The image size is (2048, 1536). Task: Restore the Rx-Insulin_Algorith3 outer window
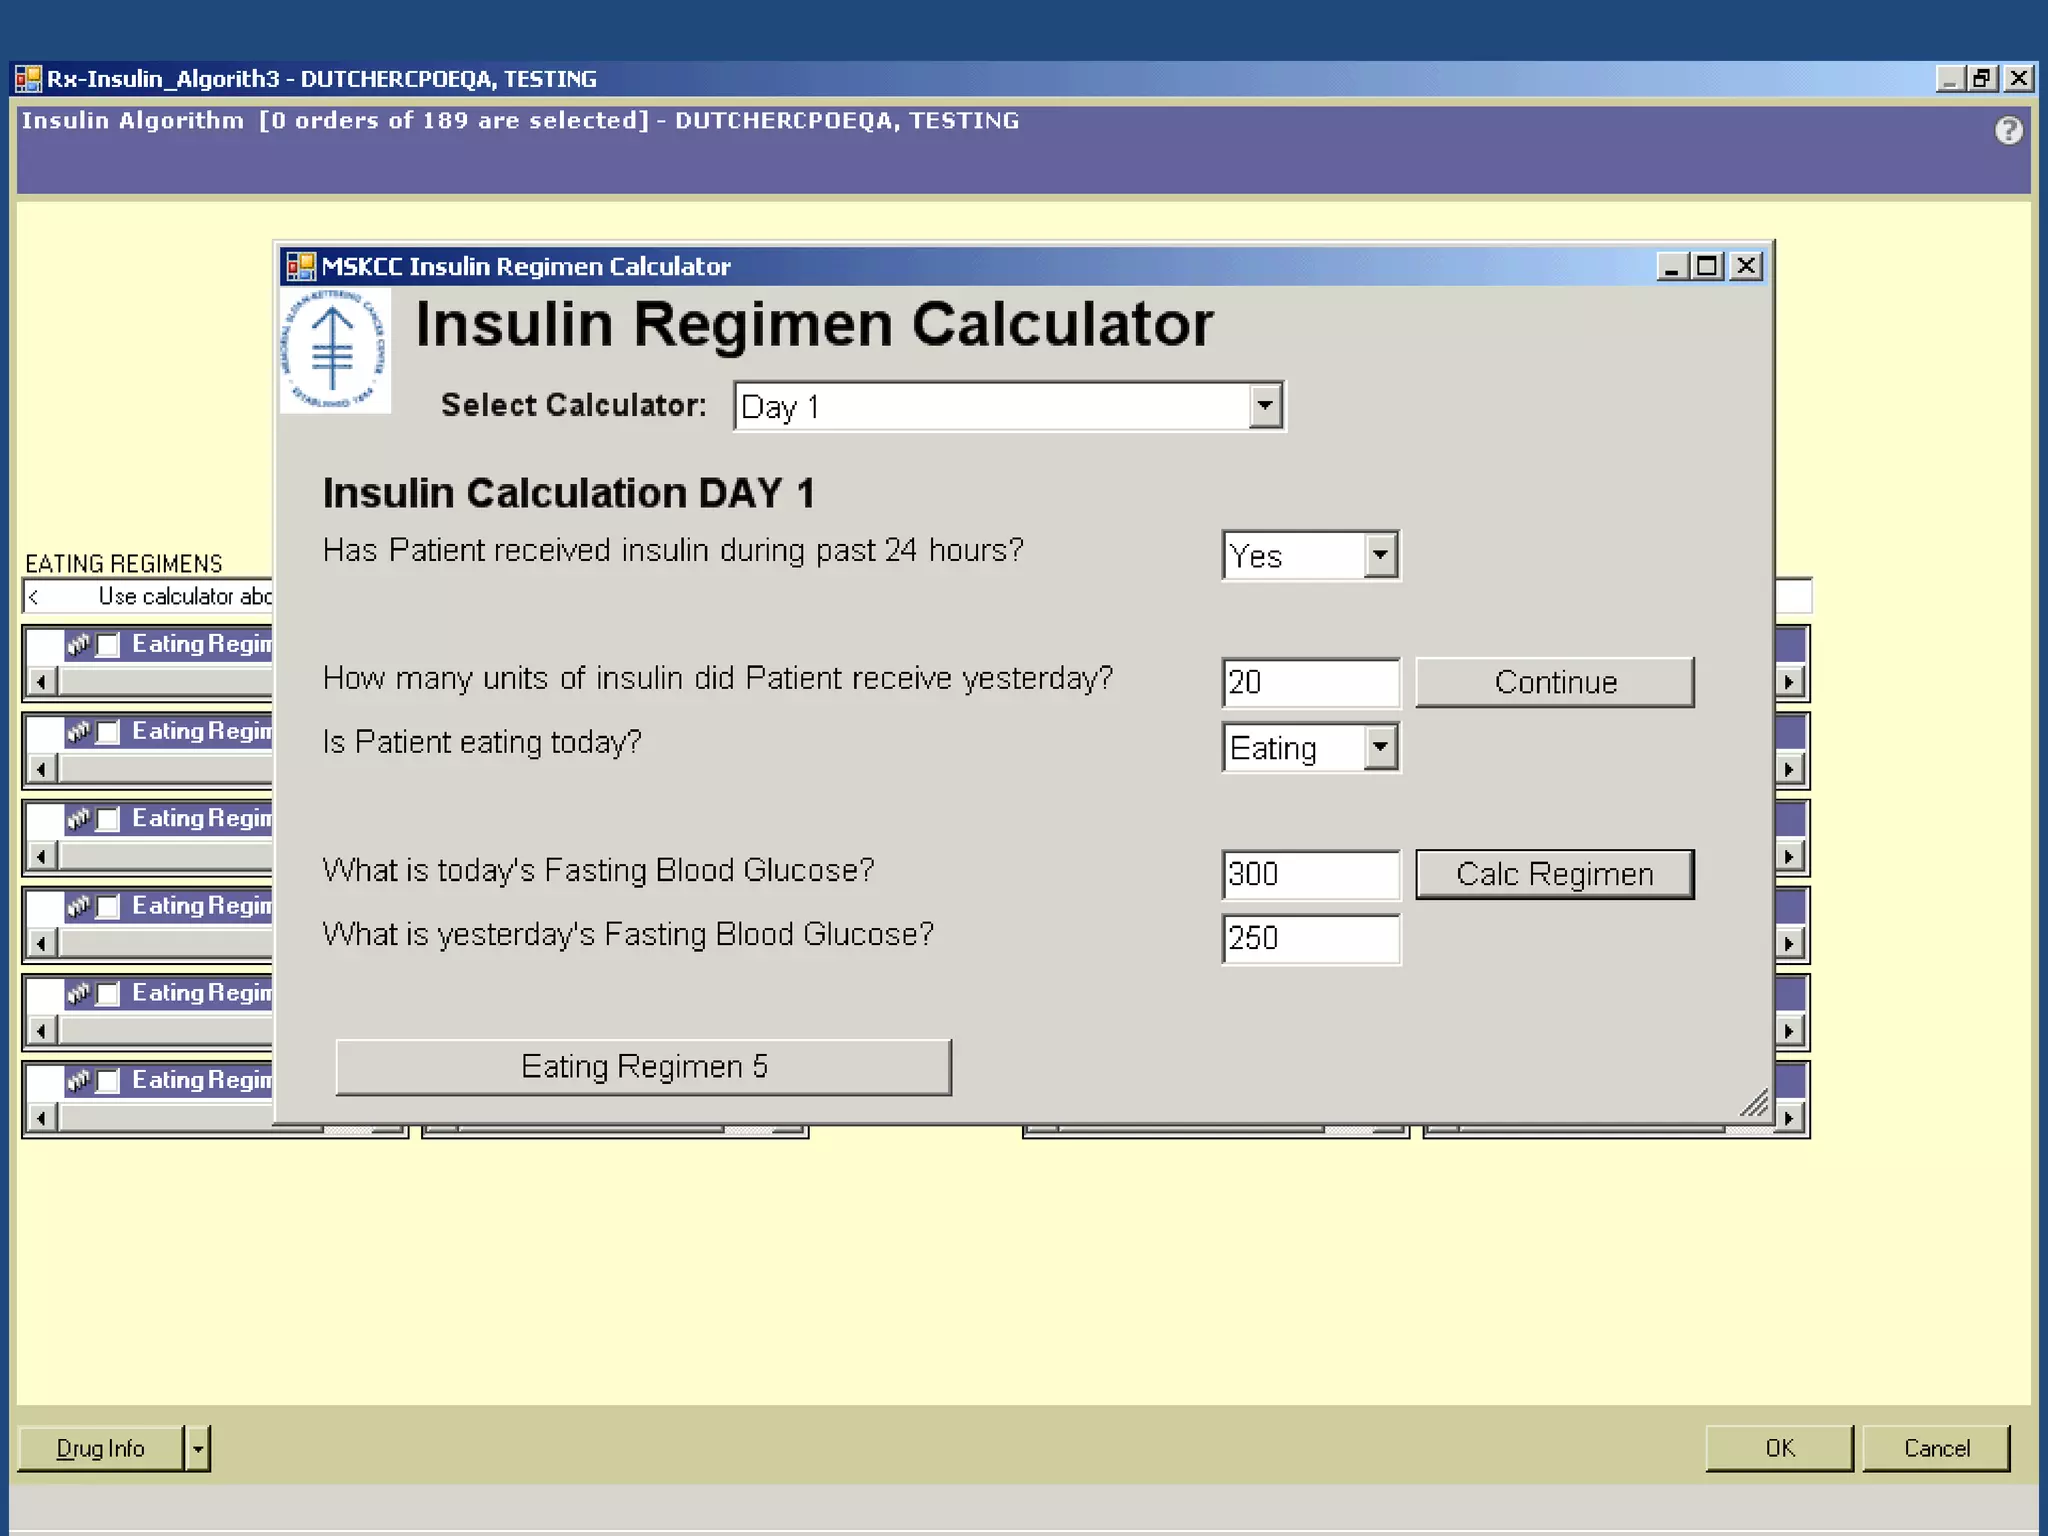pyautogui.click(x=1980, y=79)
